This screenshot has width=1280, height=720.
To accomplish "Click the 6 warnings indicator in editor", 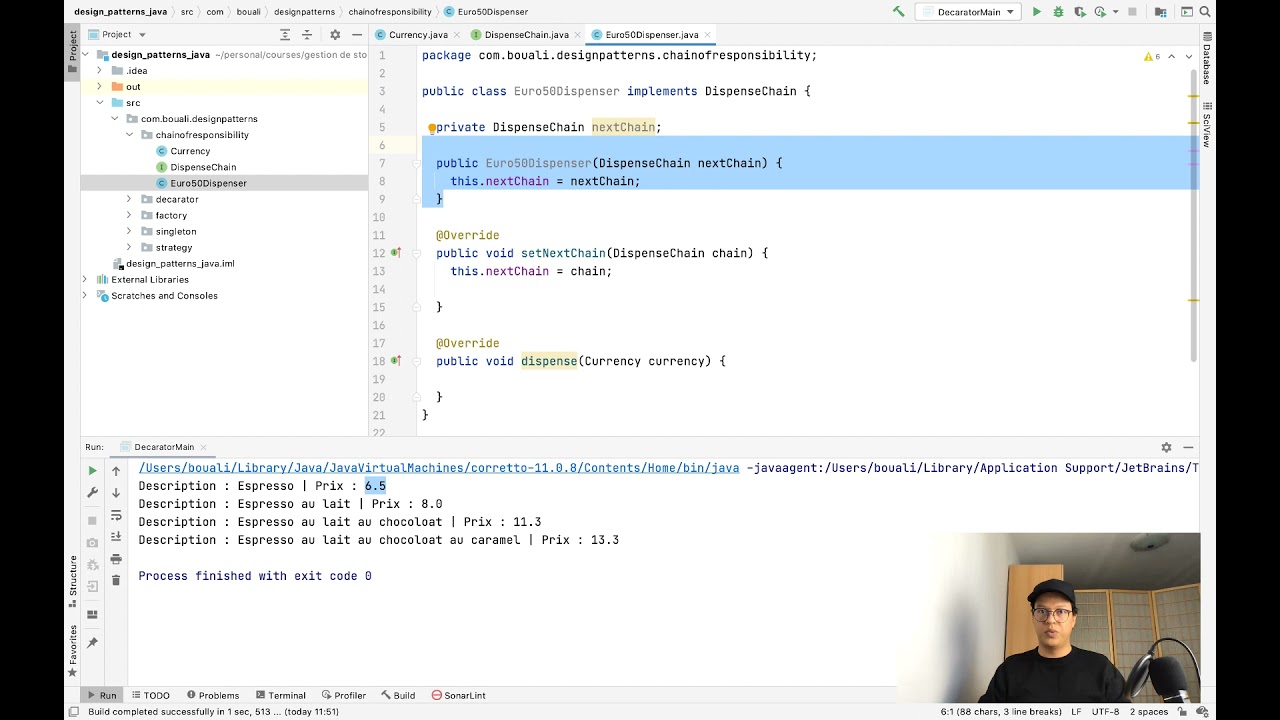I will 1152,56.
